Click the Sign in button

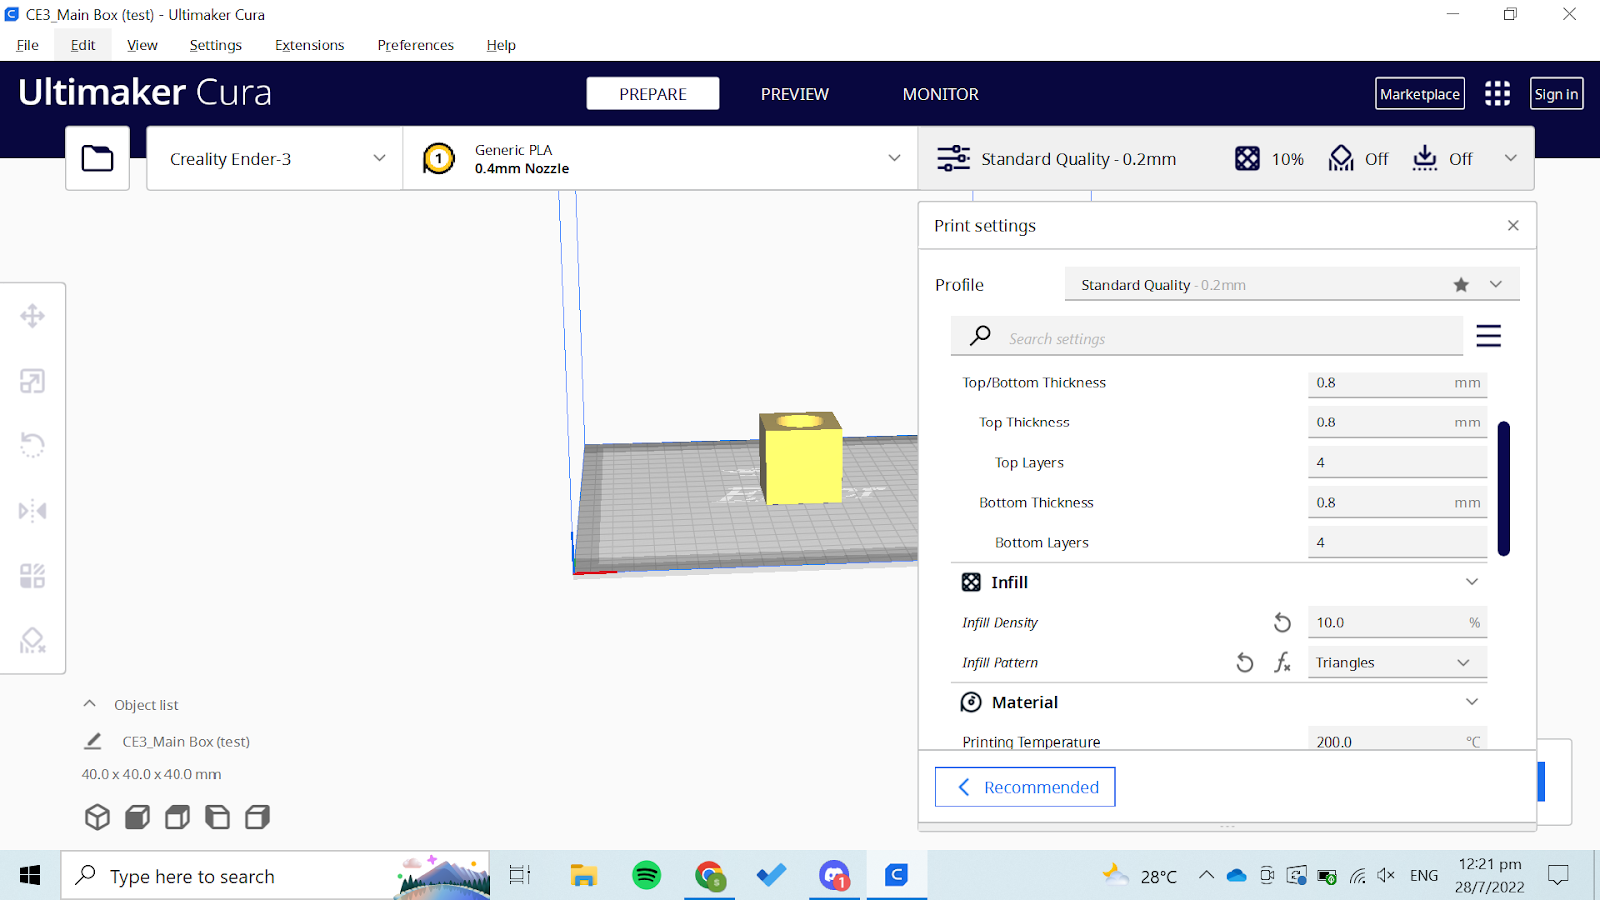pos(1557,94)
